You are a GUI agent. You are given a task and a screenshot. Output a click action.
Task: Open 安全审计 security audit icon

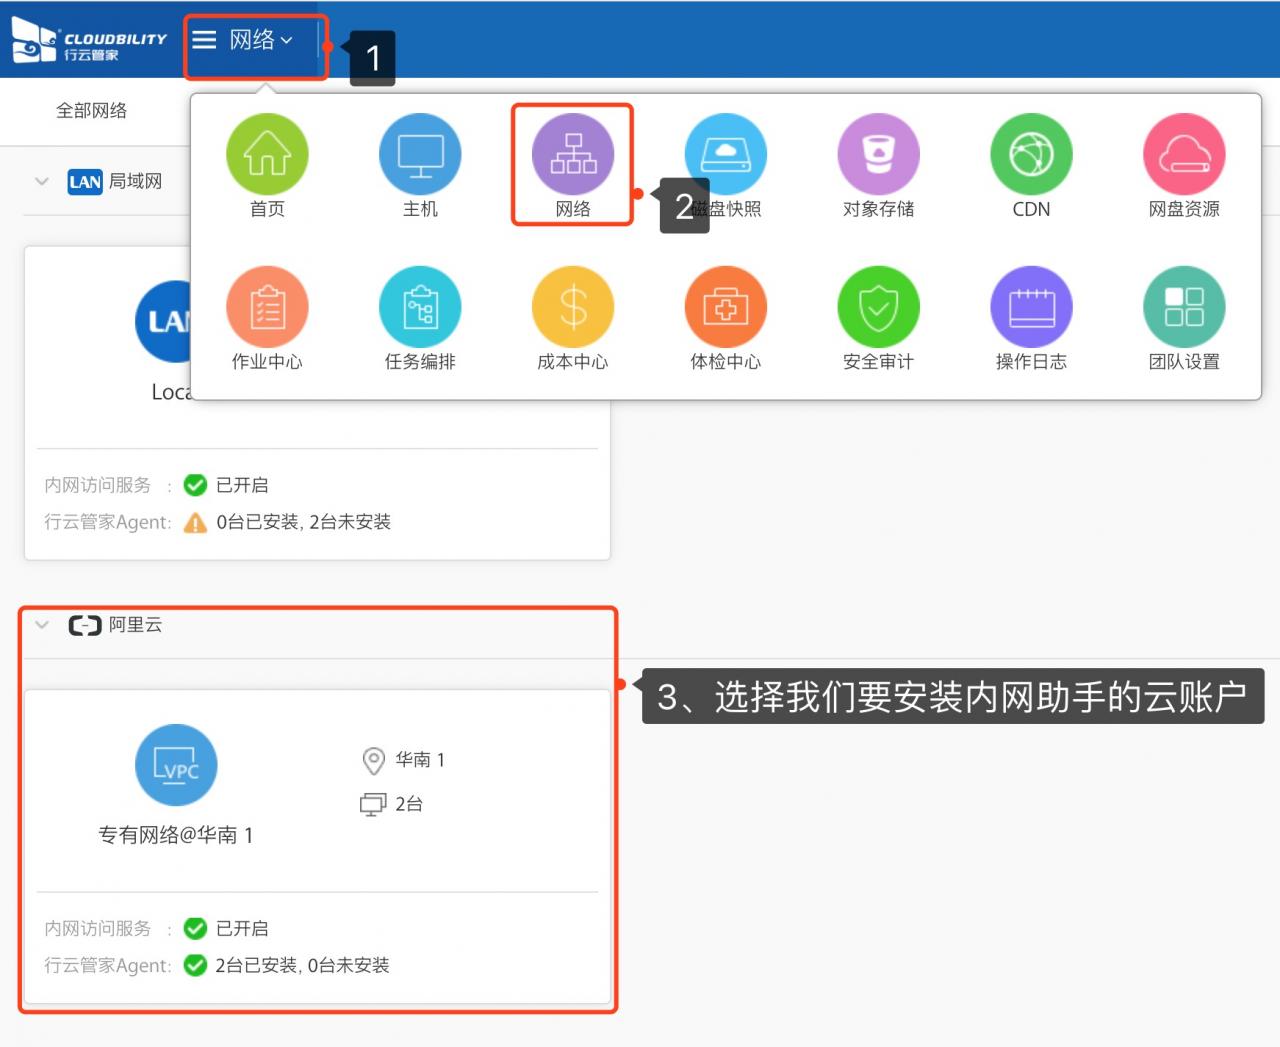pos(878,307)
